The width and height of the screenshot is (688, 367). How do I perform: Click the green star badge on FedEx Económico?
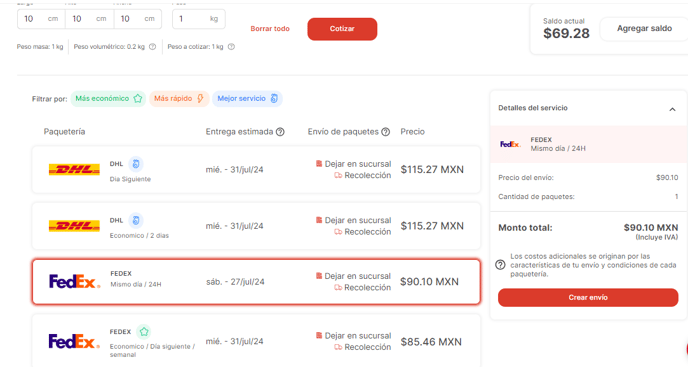(144, 331)
